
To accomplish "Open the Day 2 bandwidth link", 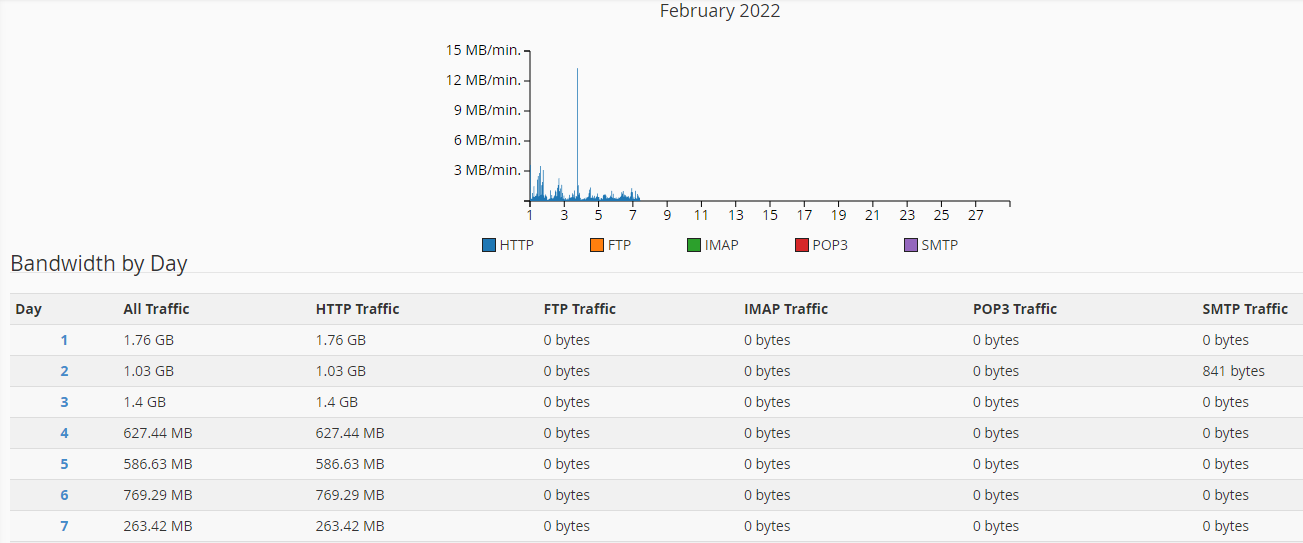I will pyautogui.click(x=64, y=371).
